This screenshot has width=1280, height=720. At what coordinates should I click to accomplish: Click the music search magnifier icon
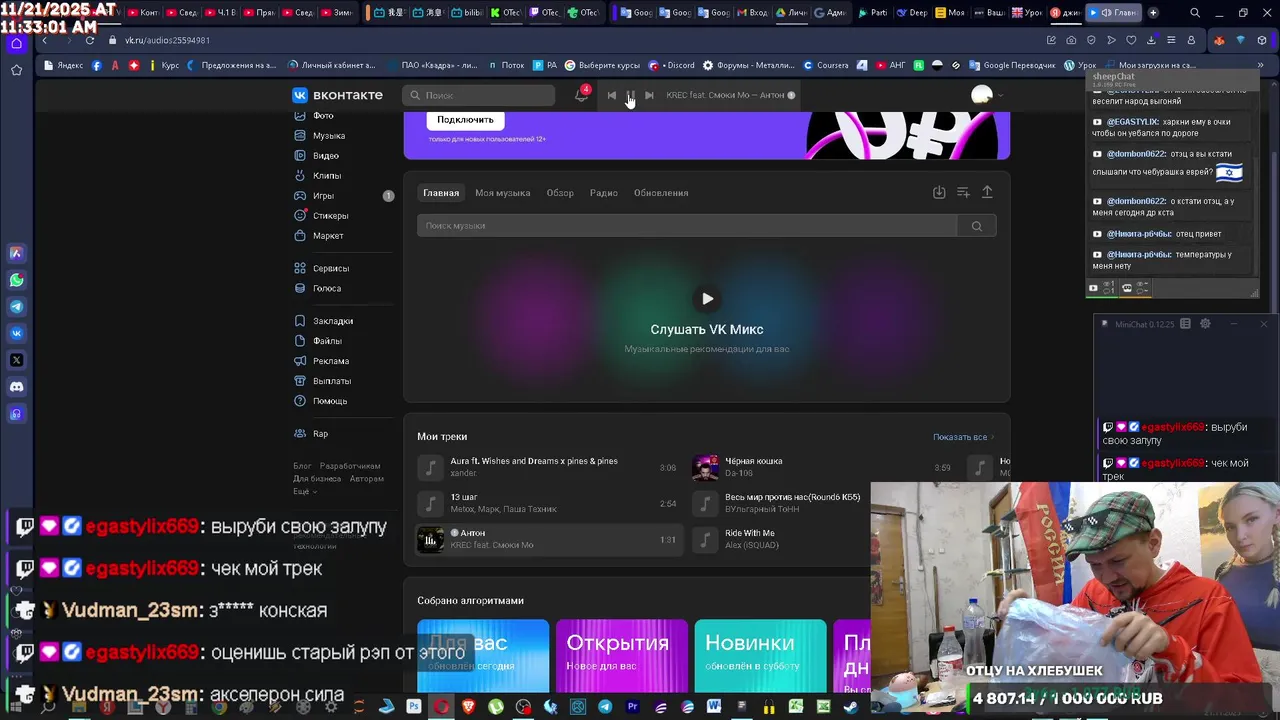point(977,226)
